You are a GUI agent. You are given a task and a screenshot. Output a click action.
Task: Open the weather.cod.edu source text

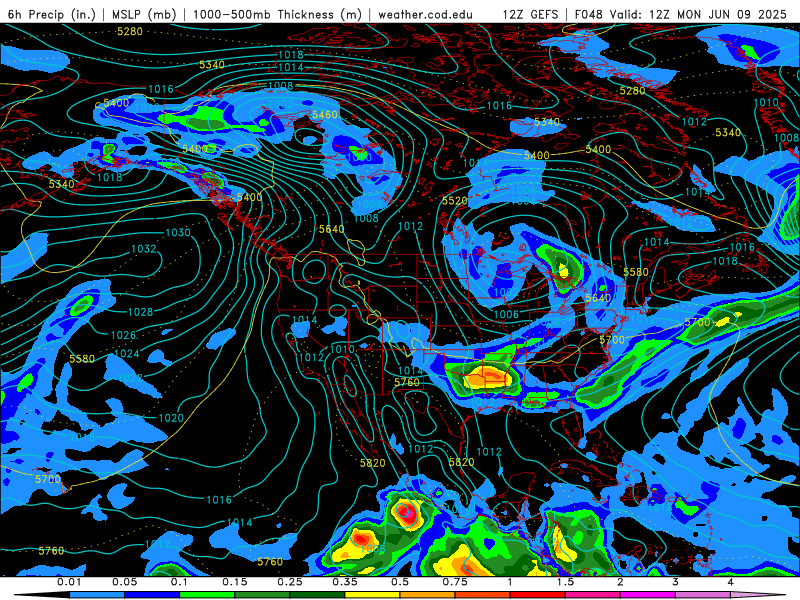coord(425,14)
